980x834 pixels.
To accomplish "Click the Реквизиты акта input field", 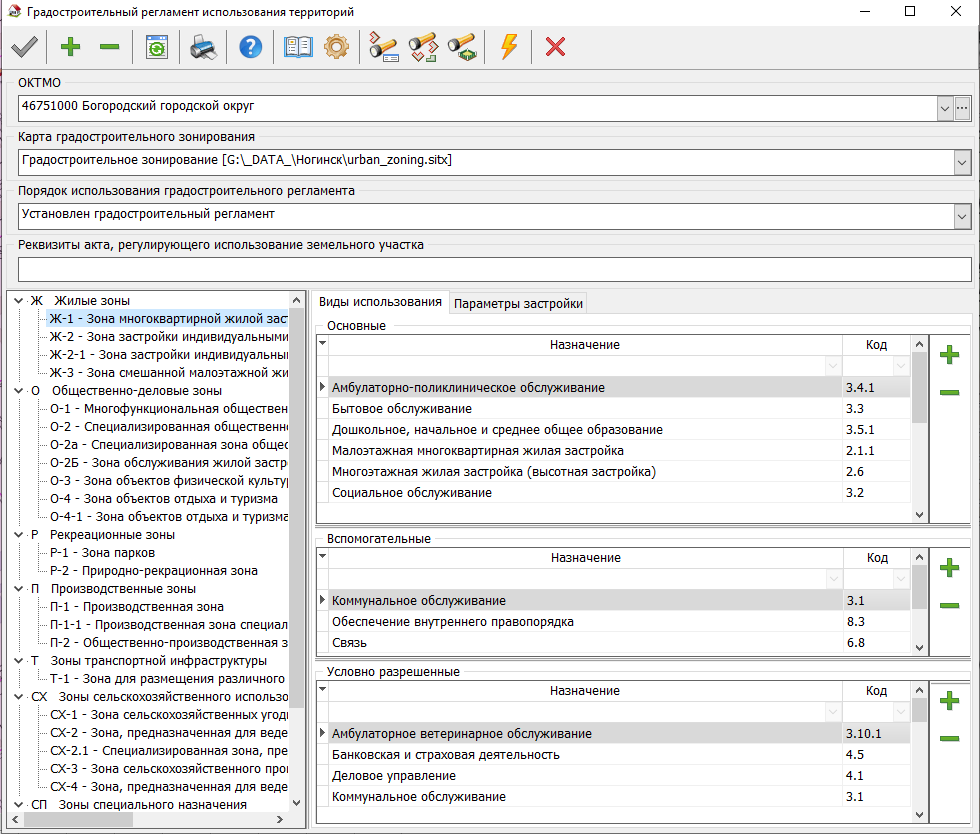I will 494,270.
